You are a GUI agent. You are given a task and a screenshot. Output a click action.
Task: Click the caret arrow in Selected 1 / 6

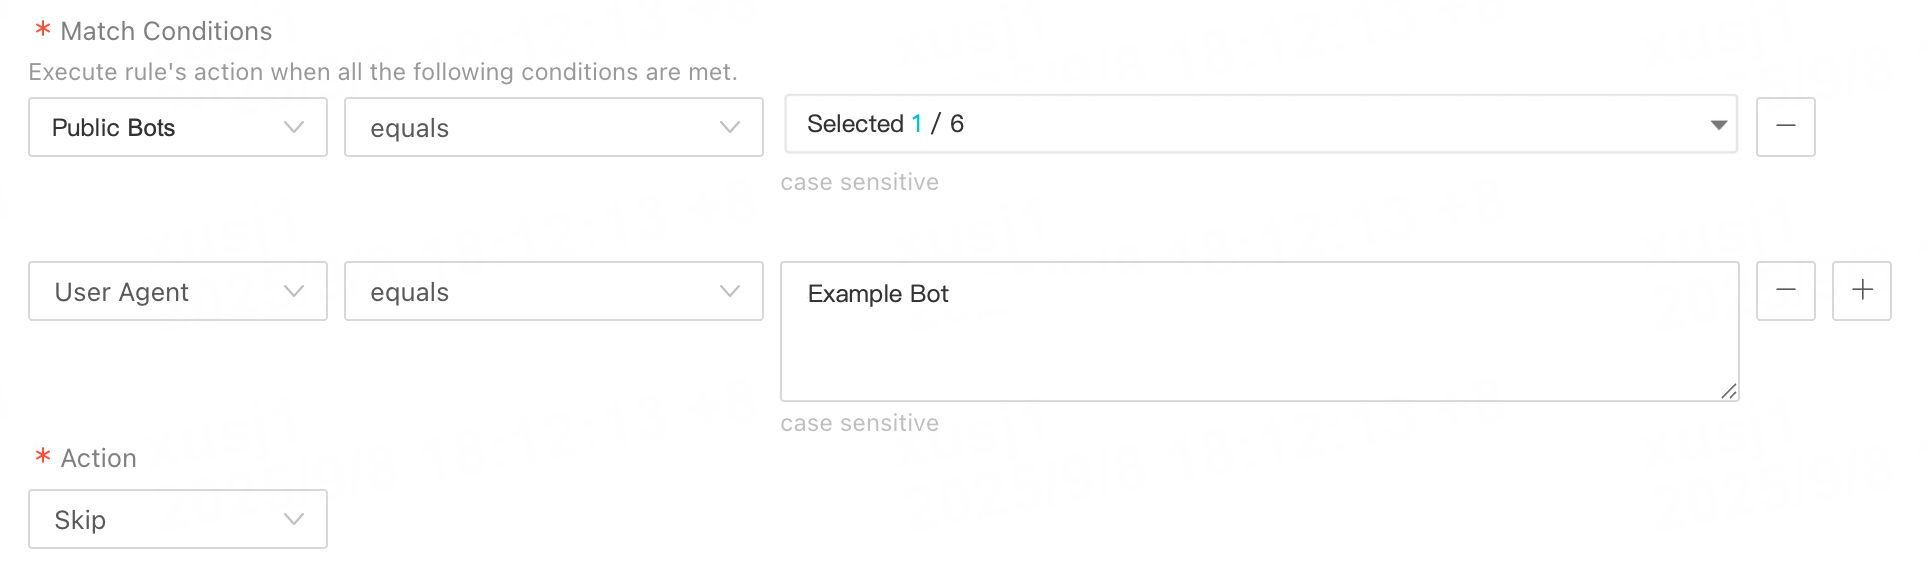(x=1718, y=125)
